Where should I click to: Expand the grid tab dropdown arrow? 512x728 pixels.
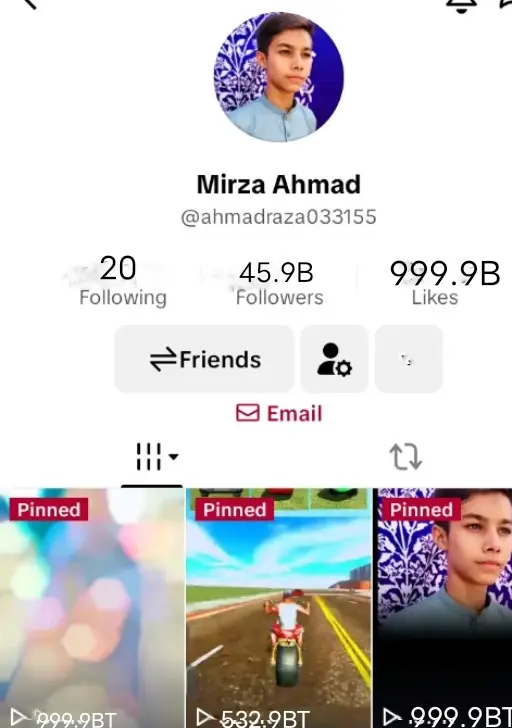[174, 457]
